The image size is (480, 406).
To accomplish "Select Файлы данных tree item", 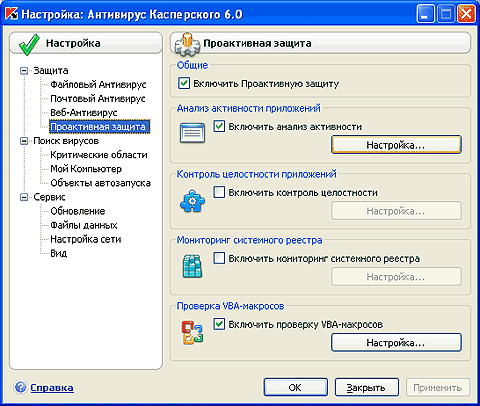I will pyautogui.click(x=84, y=225).
